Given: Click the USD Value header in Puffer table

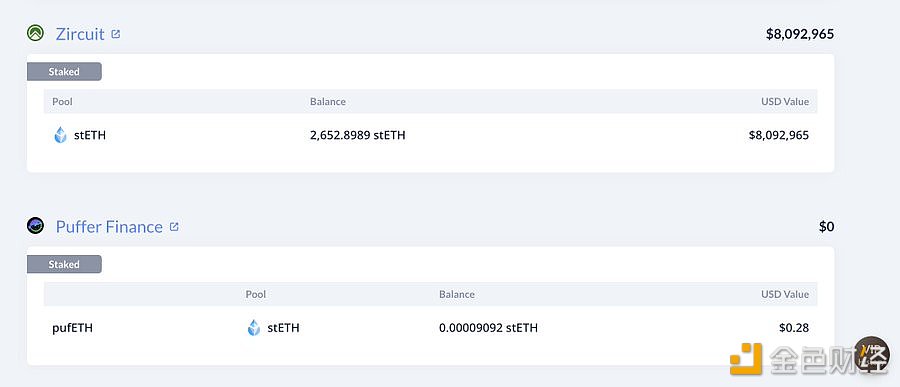Looking at the screenshot, I should click(785, 295).
